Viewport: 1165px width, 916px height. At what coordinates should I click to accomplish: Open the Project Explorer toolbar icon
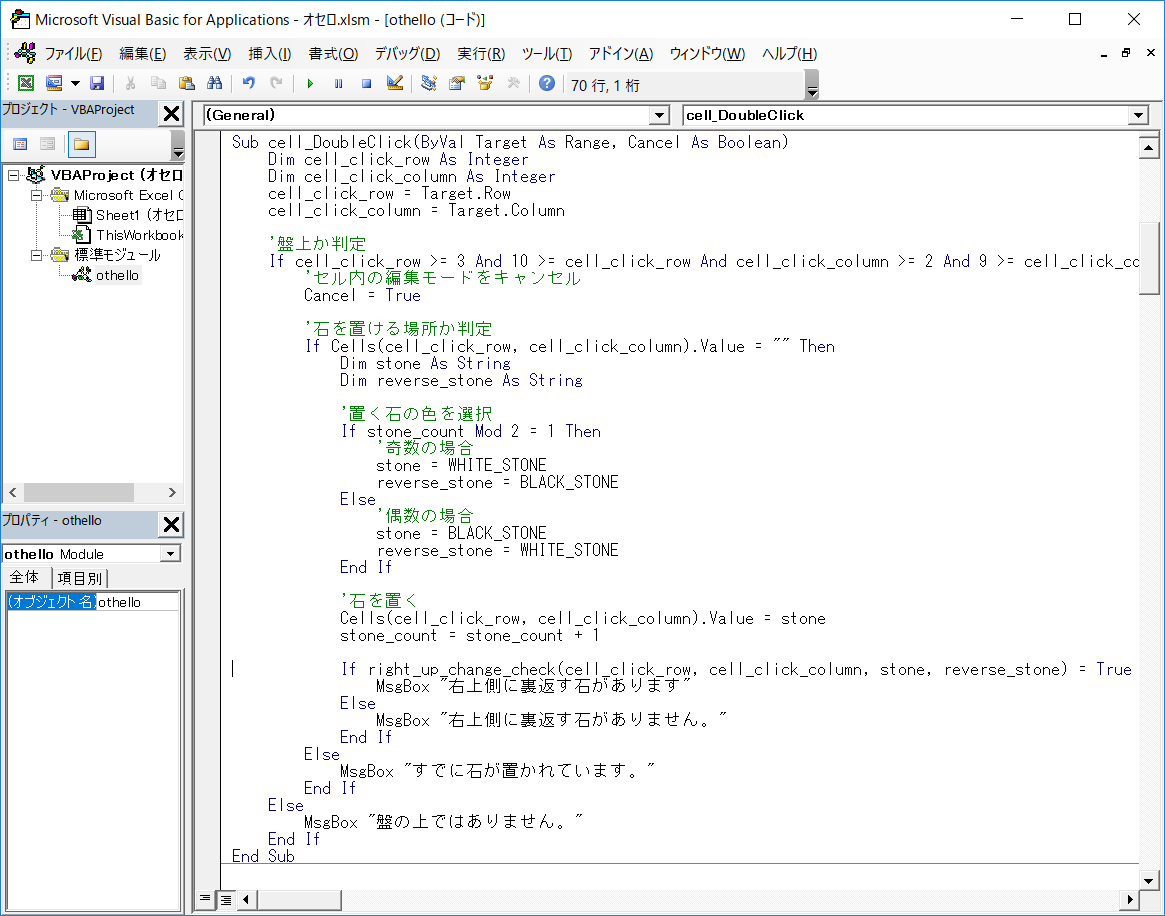429,84
